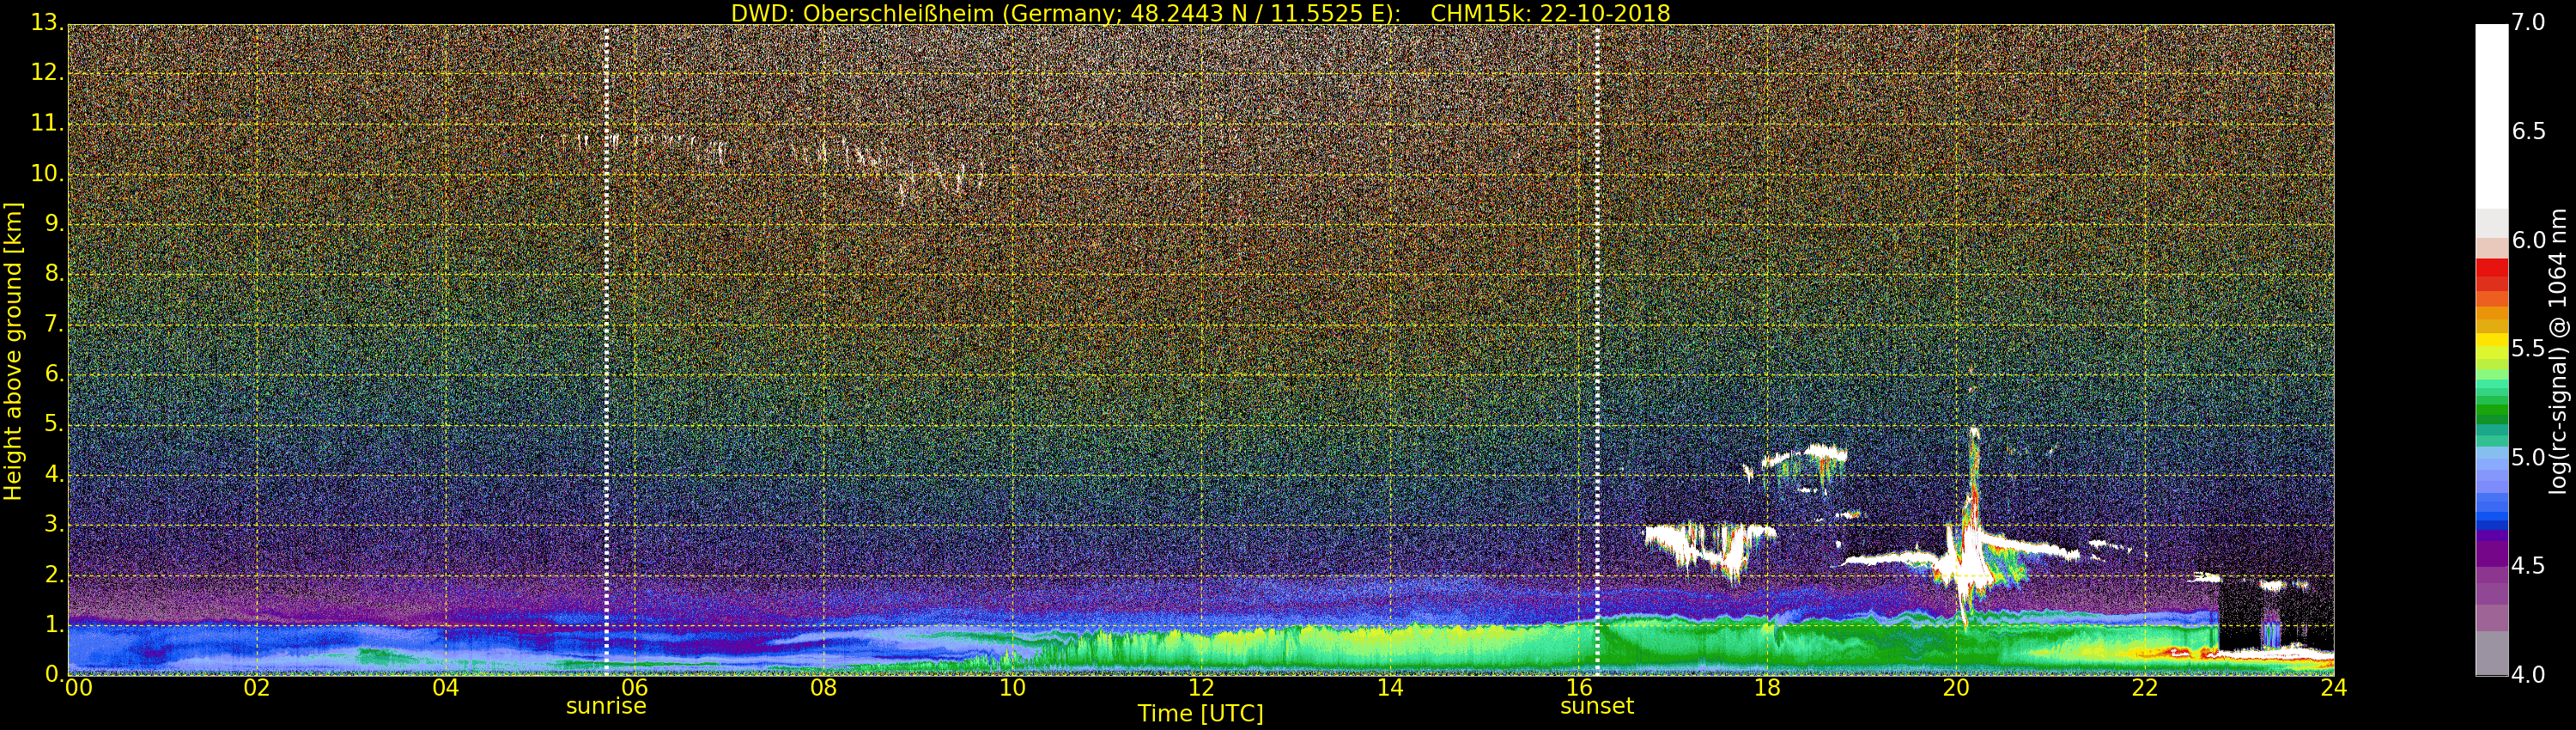Screen dimensions: 2576x730
Task: Click the x-axis tick label '24'
Action: (2333, 688)
